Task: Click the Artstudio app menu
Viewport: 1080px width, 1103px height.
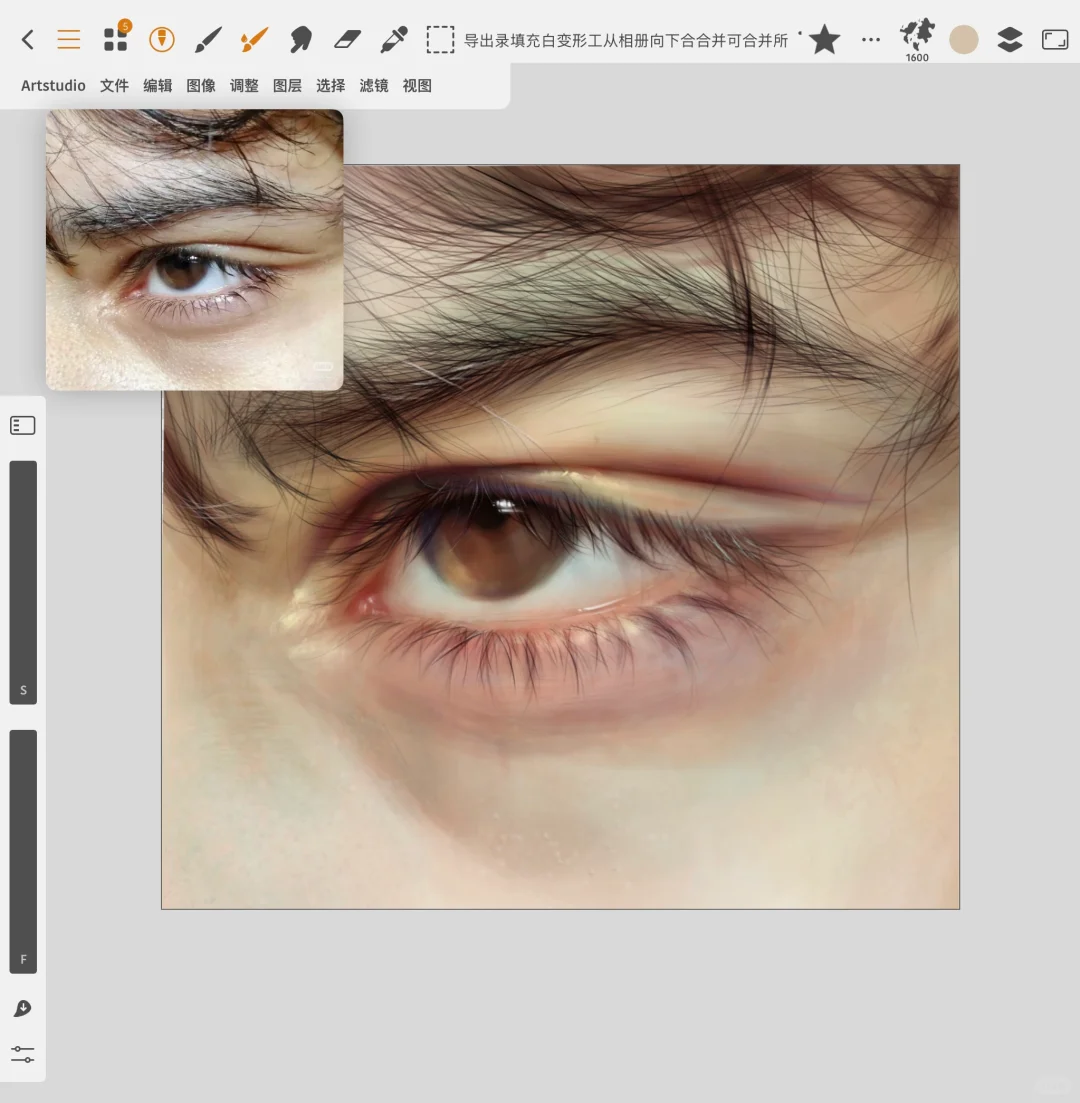Action: (x=53, y=86)
